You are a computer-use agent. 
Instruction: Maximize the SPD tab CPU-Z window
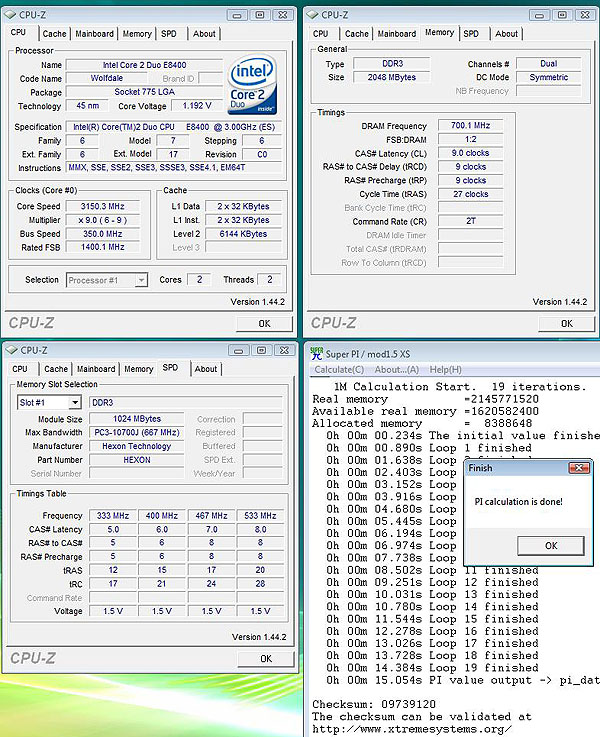[262, 350]
